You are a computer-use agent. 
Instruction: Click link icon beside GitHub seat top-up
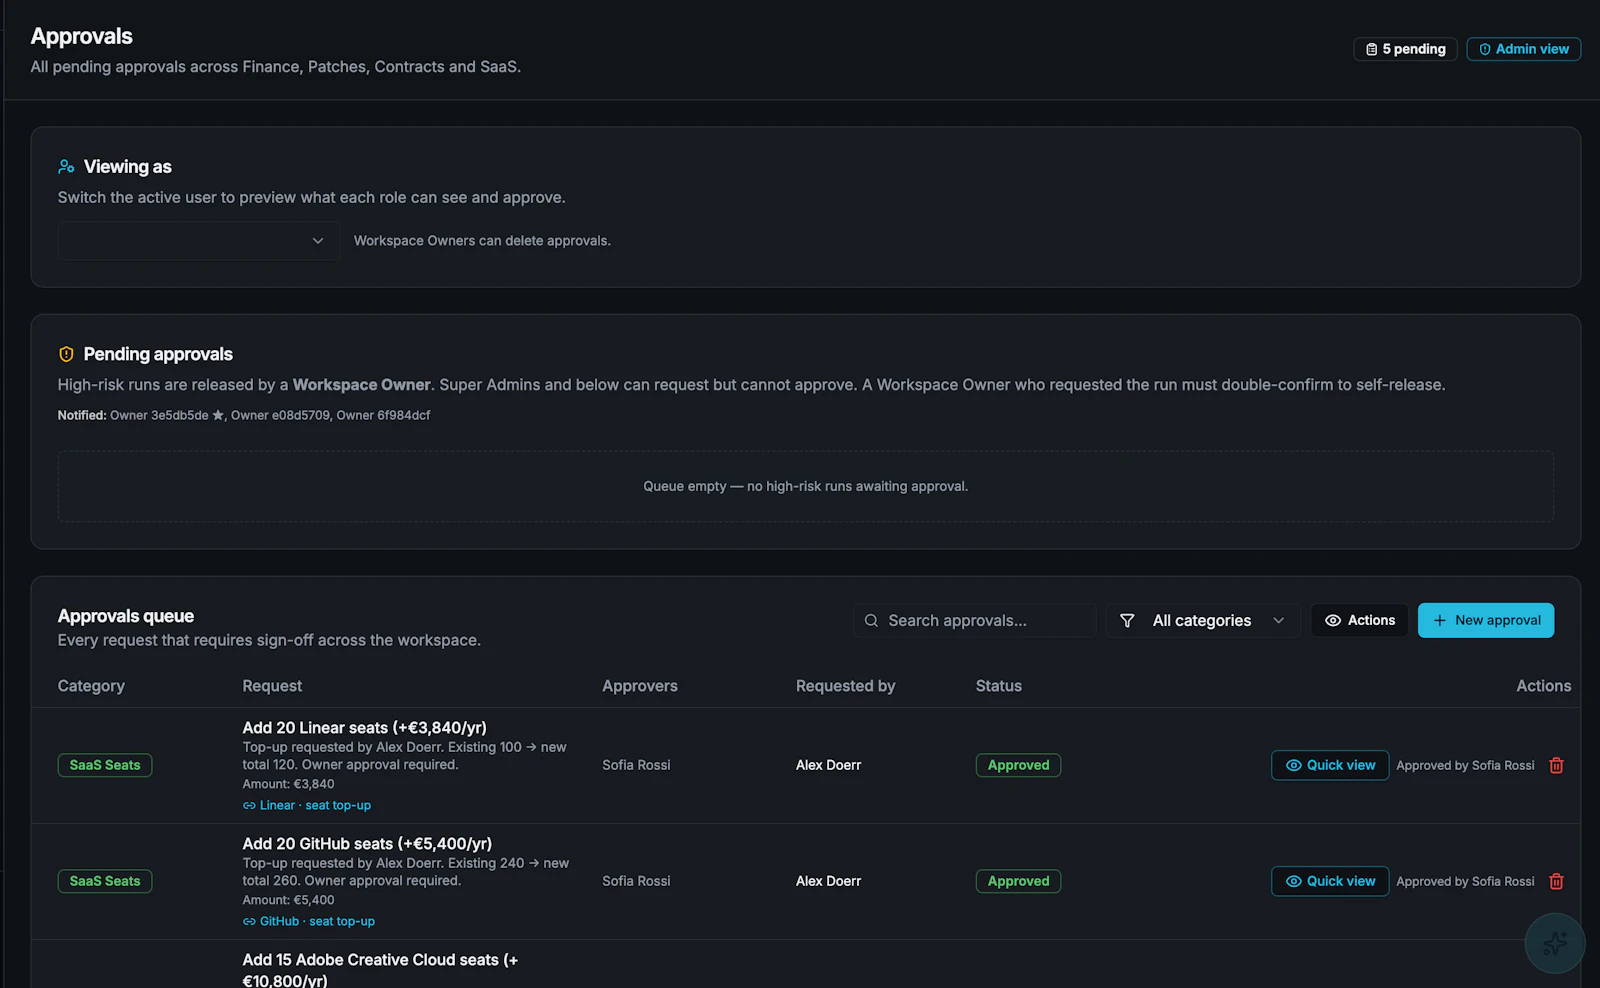[249, 922]
